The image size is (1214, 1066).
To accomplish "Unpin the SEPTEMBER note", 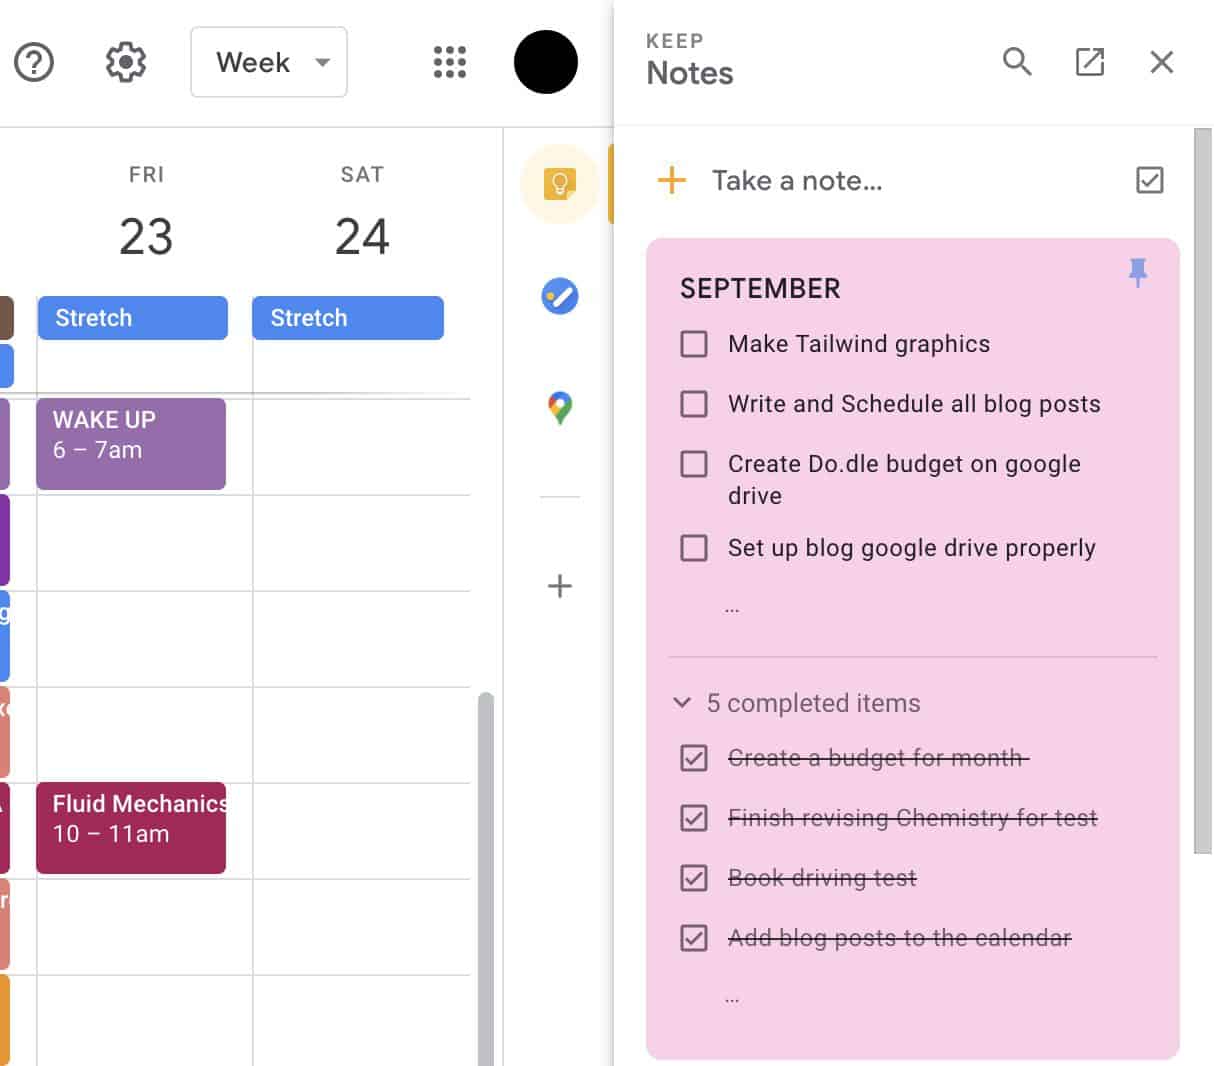I will click(1137, 272).
